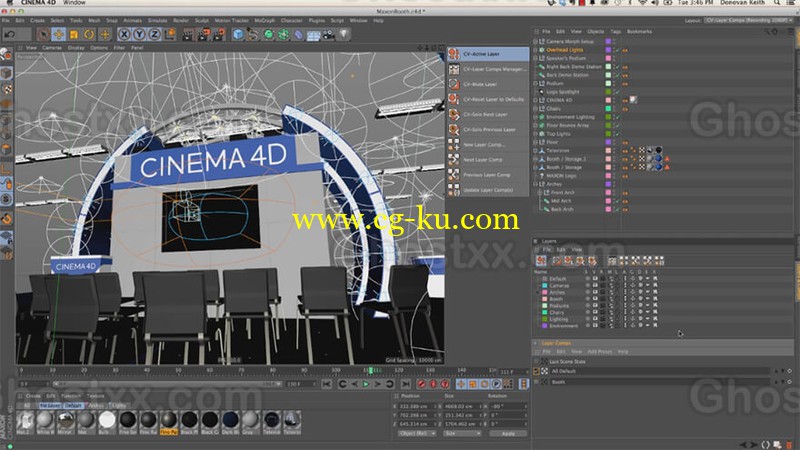Image resolution: width=800 pixels, height=450 pixels.
Task: Activate the Move tool
Action: 59,34
